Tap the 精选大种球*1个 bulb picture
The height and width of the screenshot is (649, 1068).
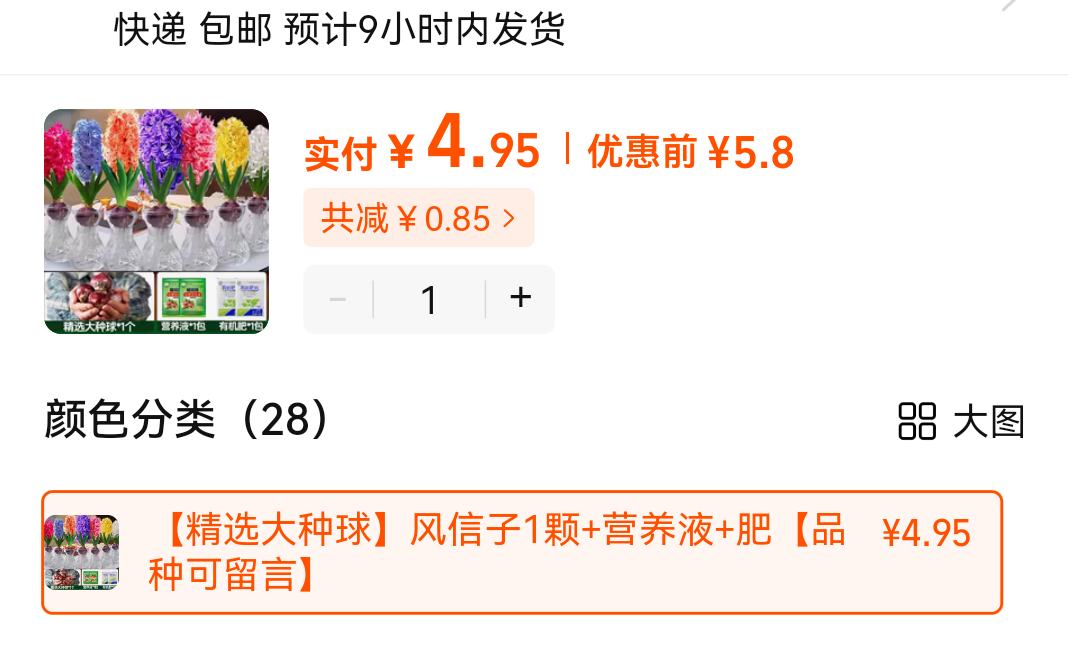[99, 303]
